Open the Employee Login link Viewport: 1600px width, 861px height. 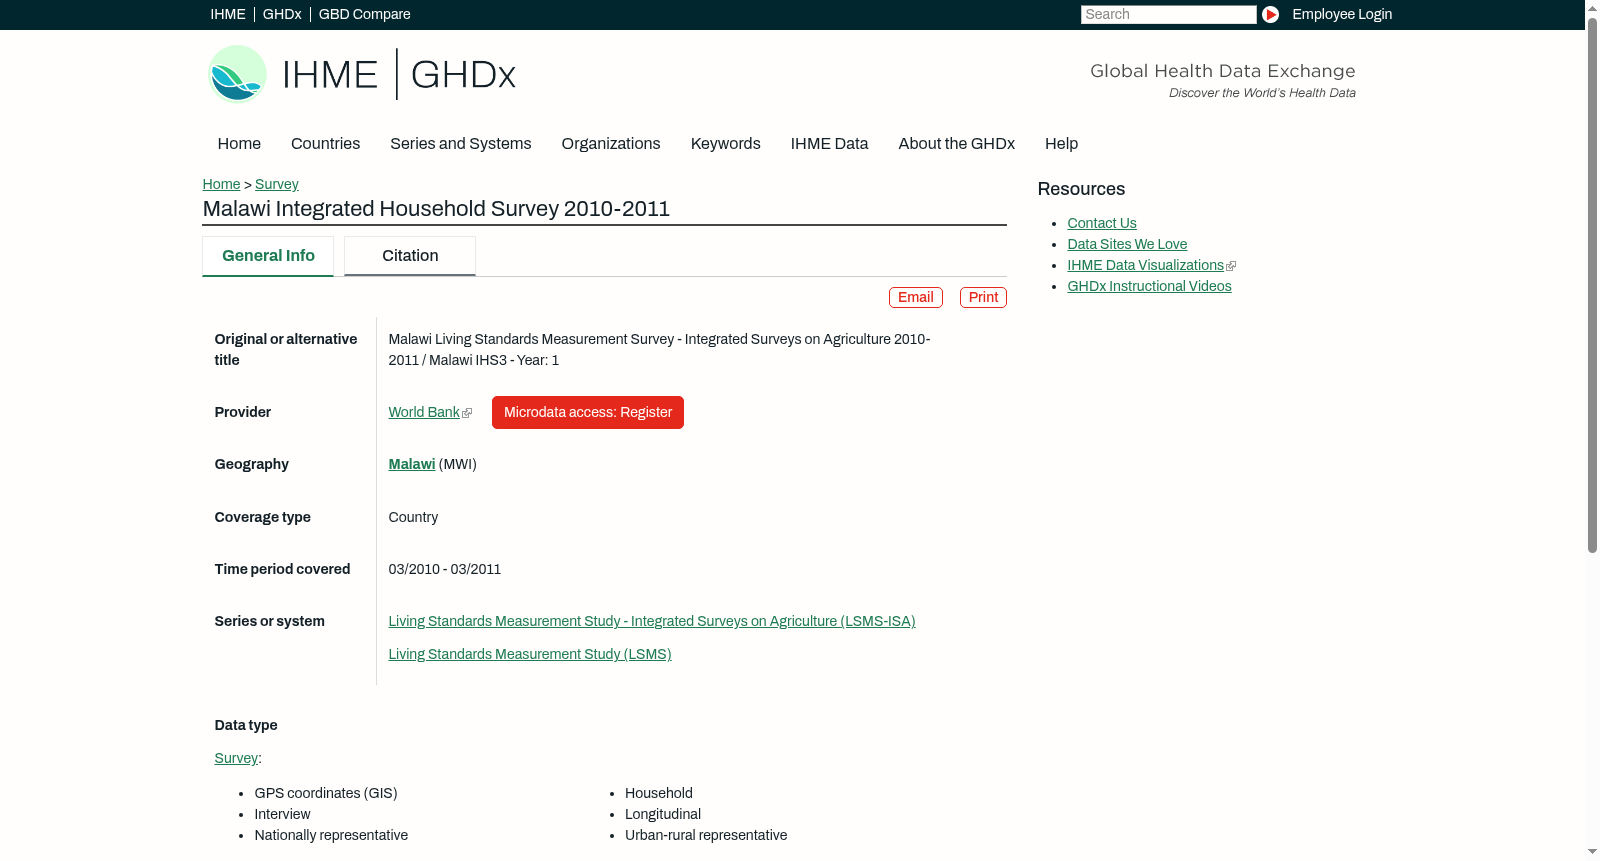(x=1342, y=14)
